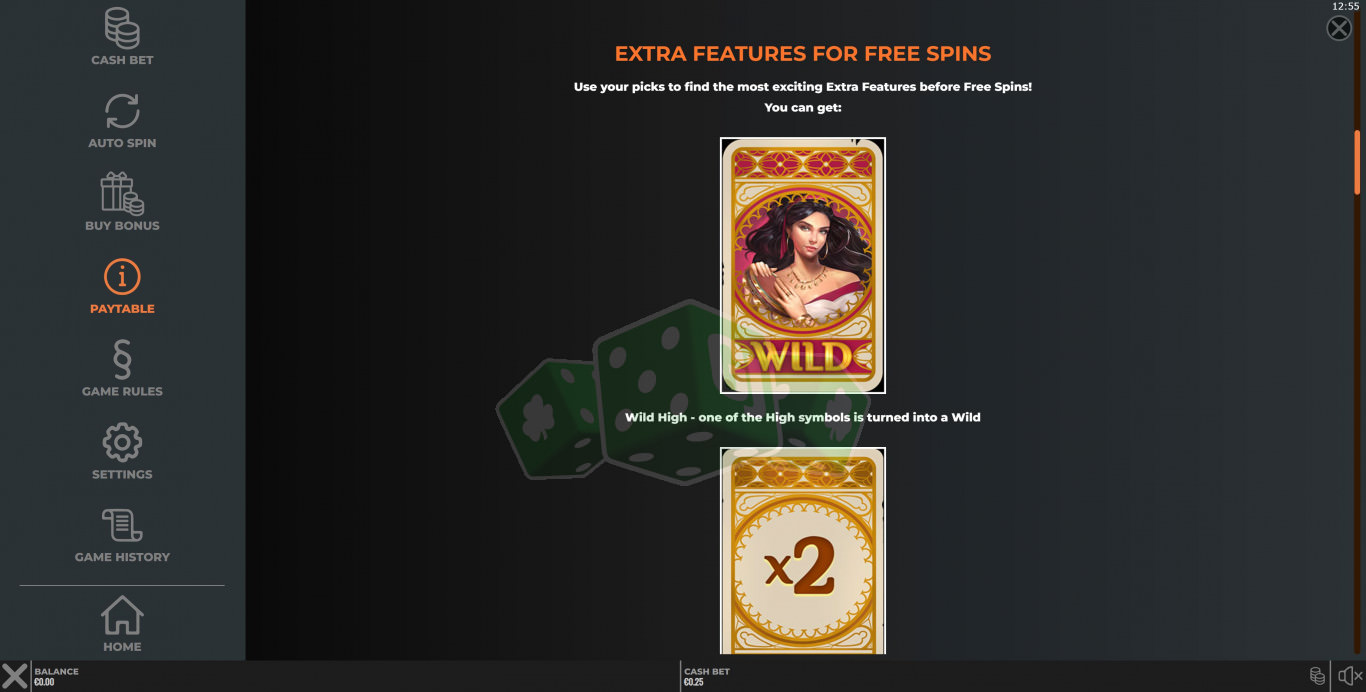
Task: Click the Game Rules menu label
Action: 122,392
